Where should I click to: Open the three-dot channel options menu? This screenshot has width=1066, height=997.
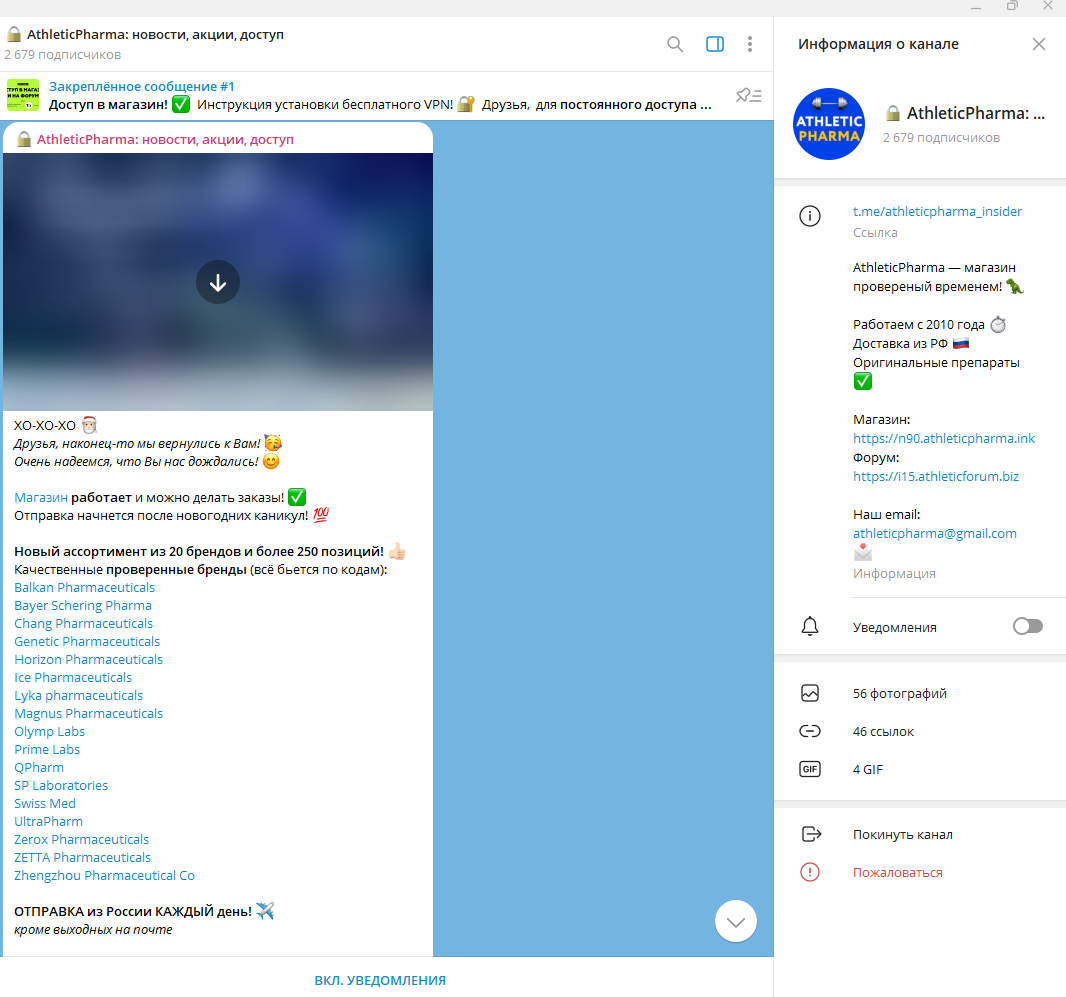pyautogui.click(x=750, y=44)
